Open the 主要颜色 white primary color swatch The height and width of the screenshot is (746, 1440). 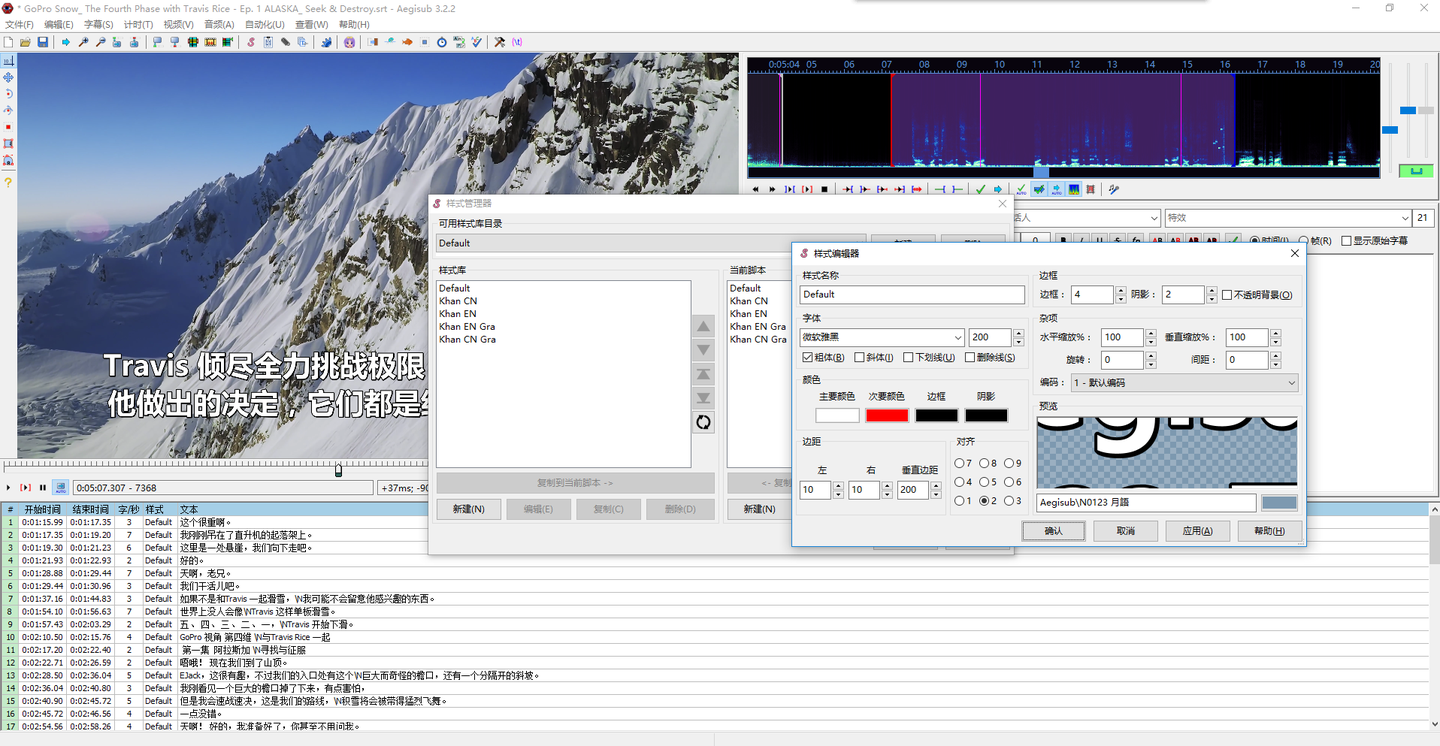pos(837,415)
